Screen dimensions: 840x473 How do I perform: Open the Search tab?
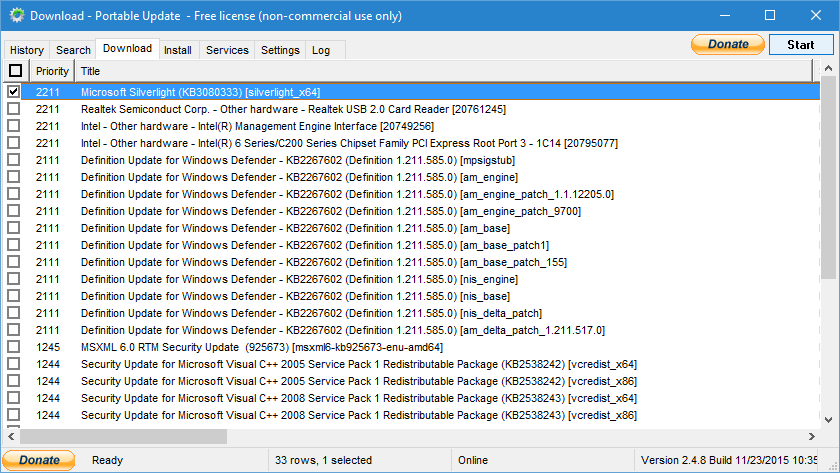[73, 50]
